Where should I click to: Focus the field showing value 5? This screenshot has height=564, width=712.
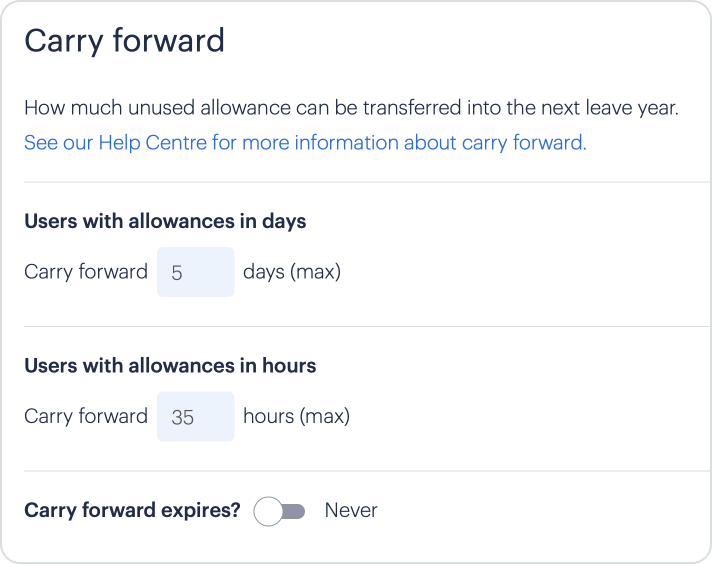pos(196,272)
